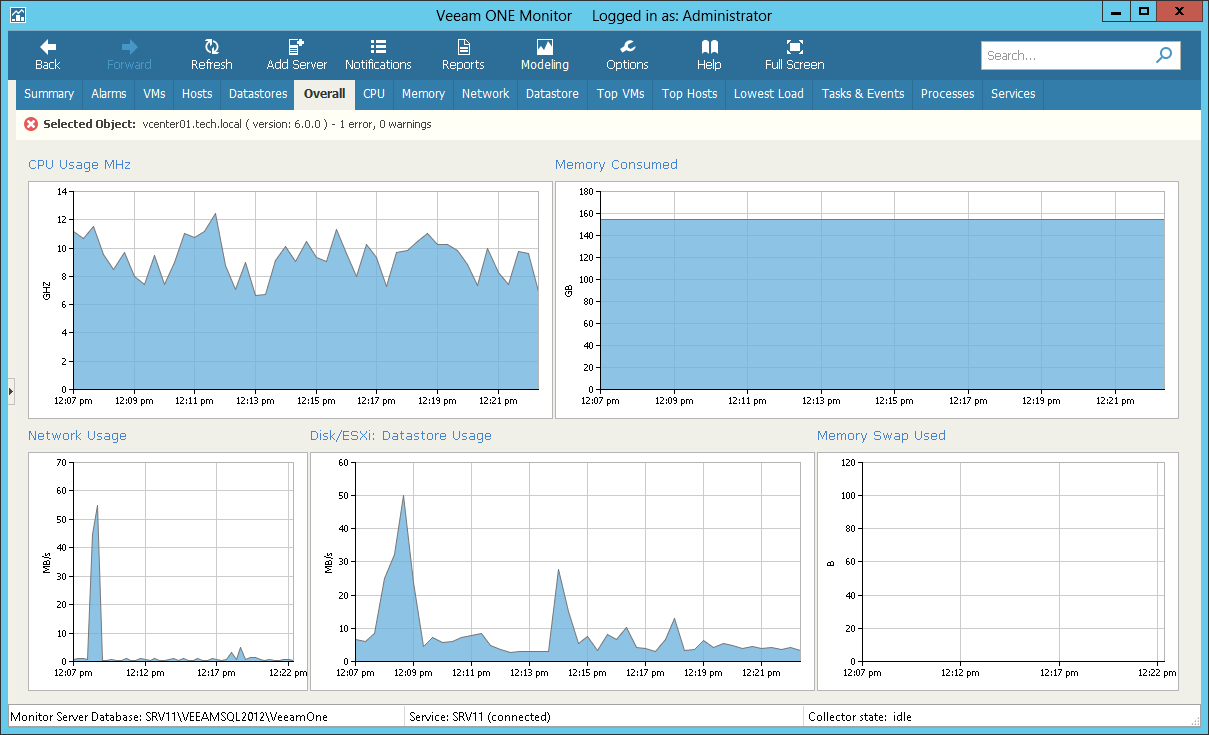Click the Forward arrow icon
The height and width of the screenshot is (735, 1209).
click(x=129, y=47)
